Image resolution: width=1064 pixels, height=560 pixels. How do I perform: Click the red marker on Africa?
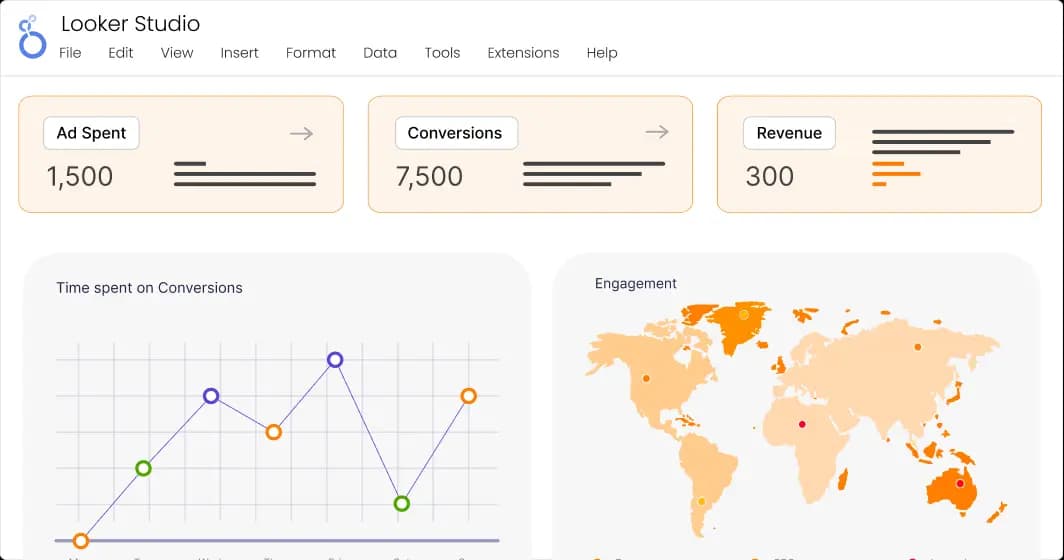click(x=801, y=425)
